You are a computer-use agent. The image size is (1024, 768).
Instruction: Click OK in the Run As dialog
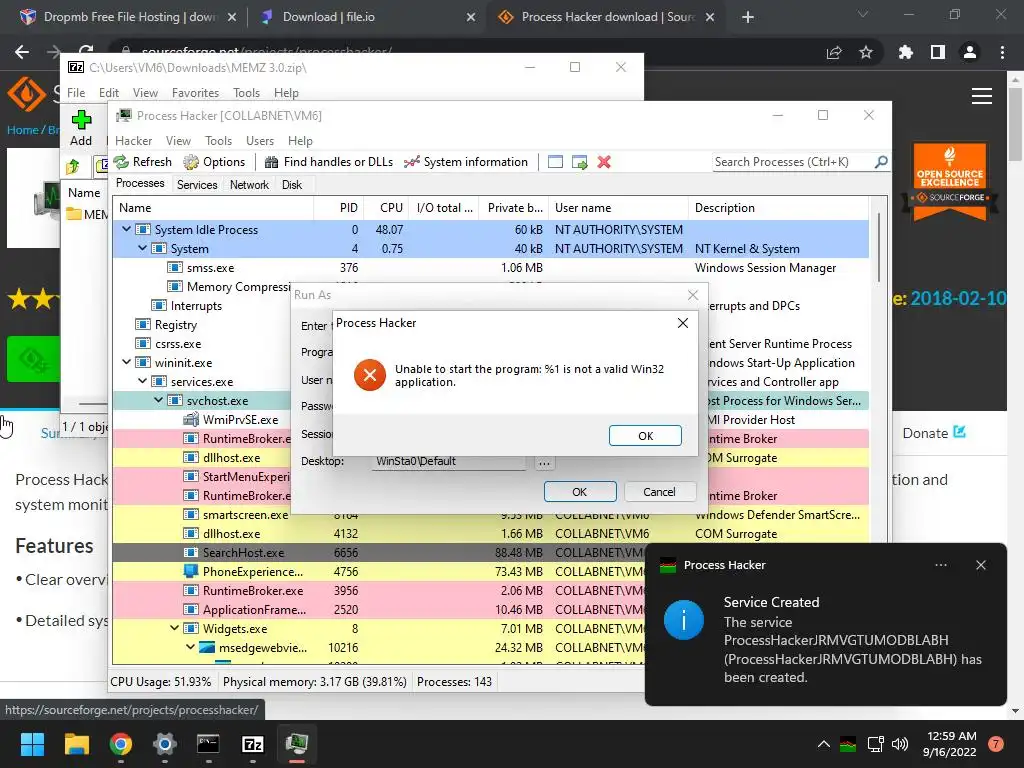pyautogui.click(x=580, y=492)
